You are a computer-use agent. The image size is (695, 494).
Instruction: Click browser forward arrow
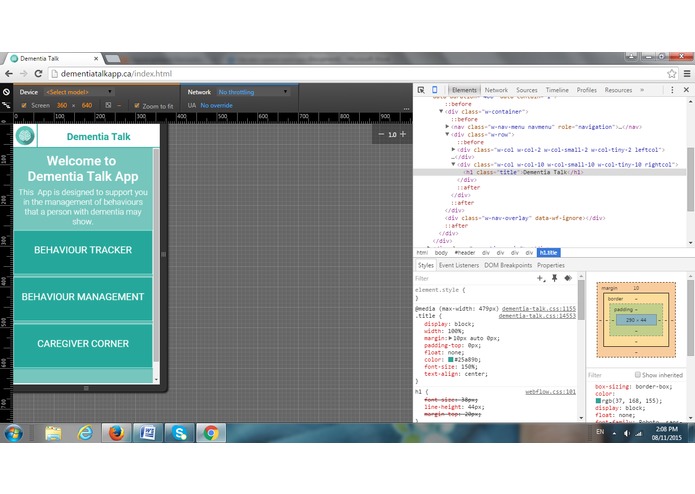(24, 74)
